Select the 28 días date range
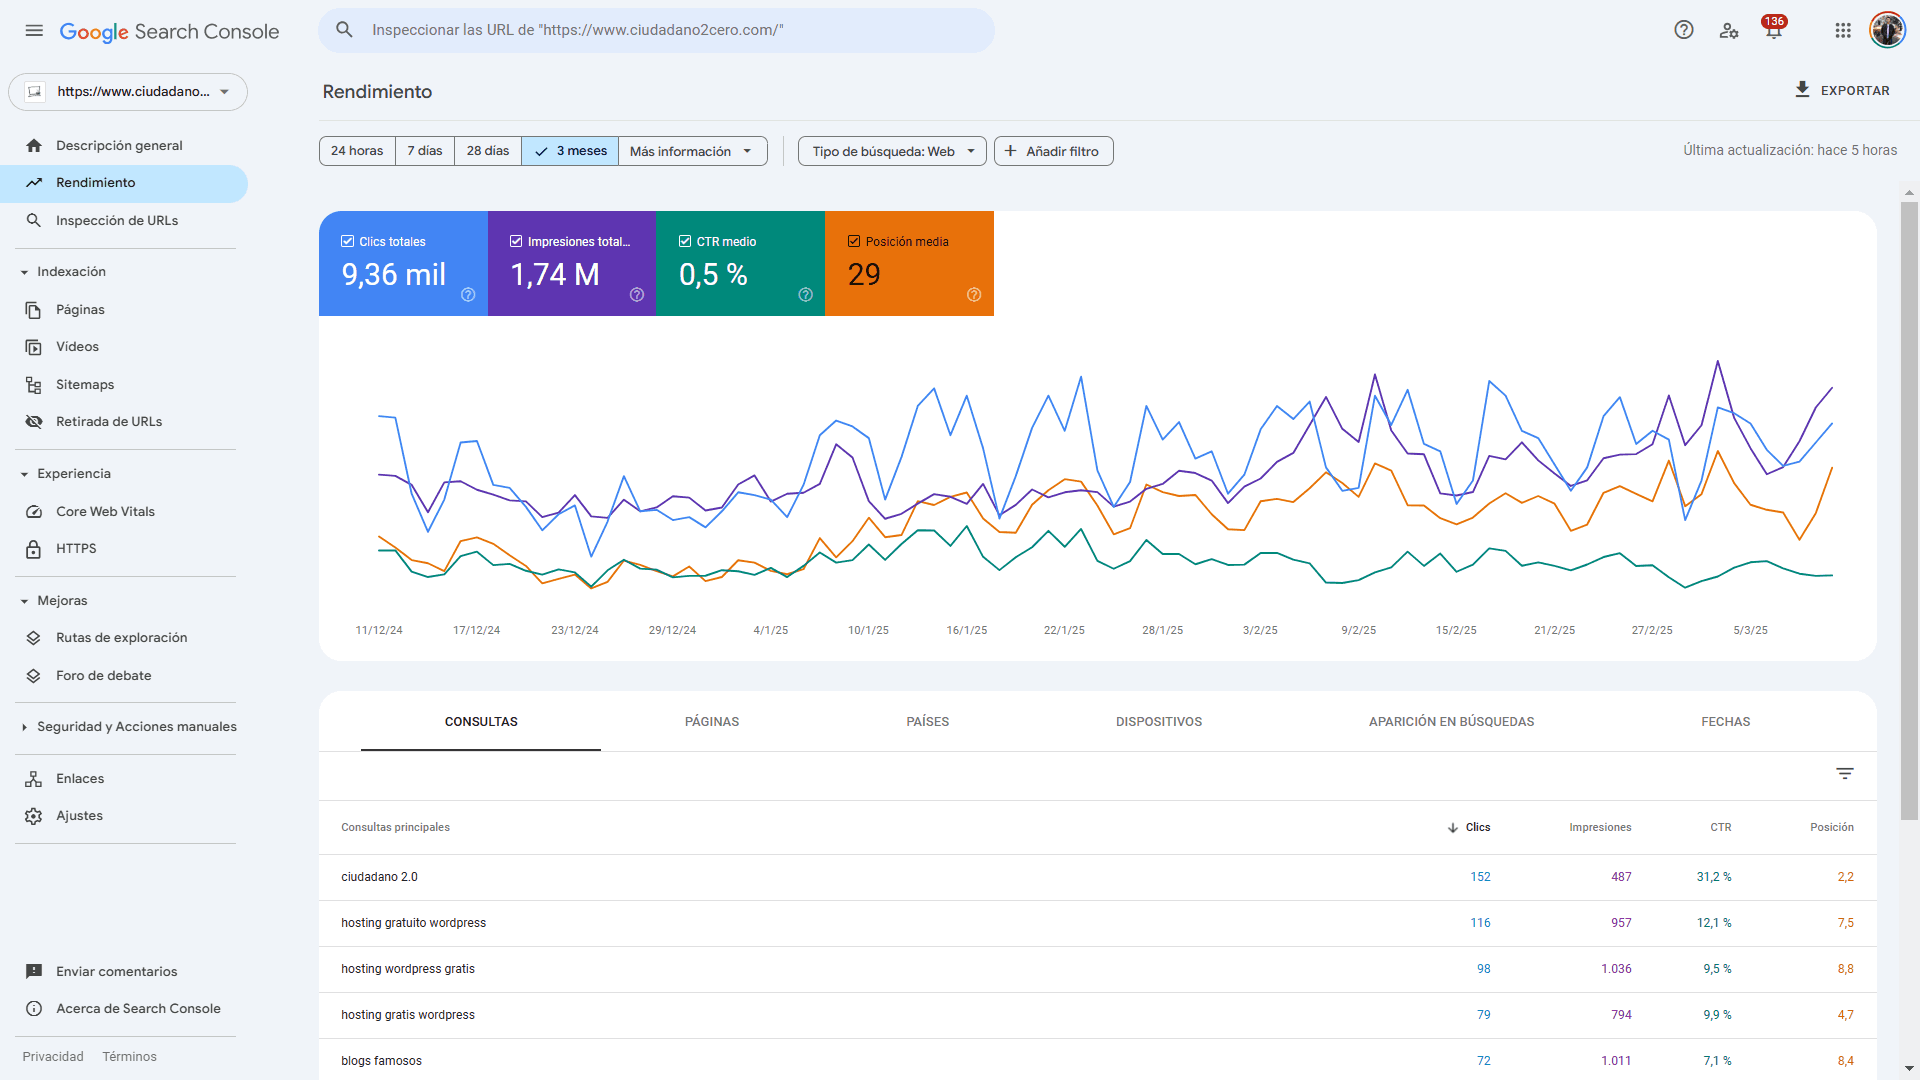Image resolution: width=1920 pixels, height=1080 pixels. coord(488,151)
